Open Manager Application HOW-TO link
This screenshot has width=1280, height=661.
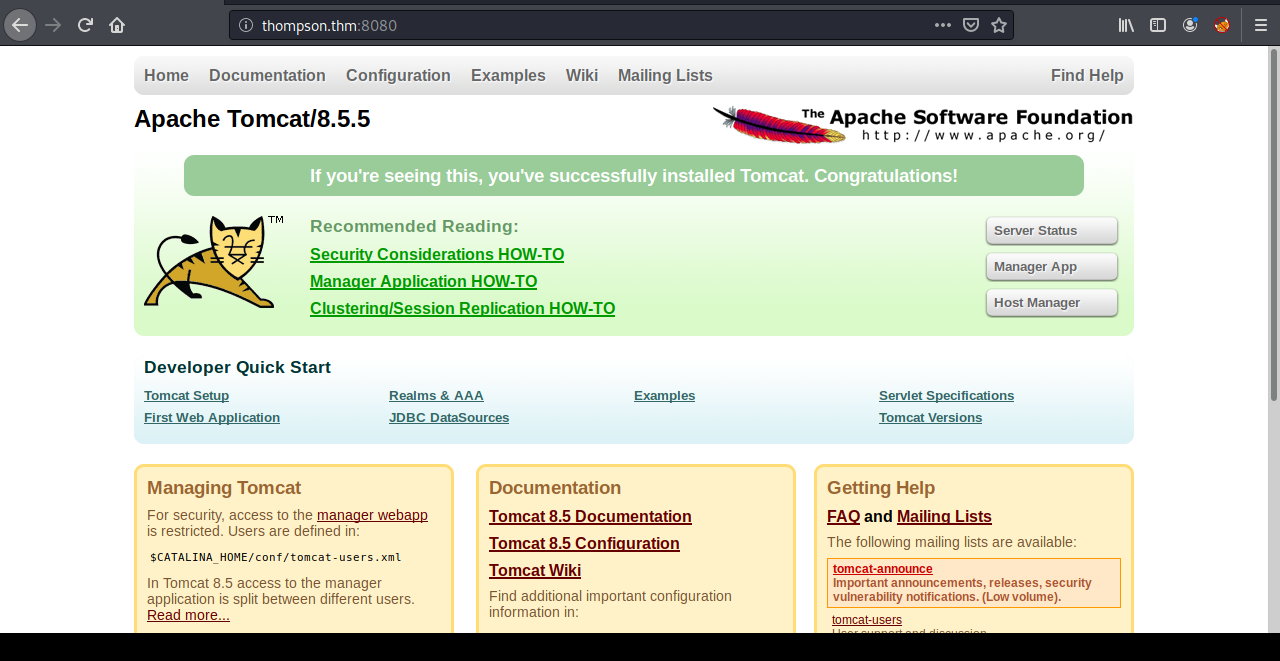(x=424, y=281)
